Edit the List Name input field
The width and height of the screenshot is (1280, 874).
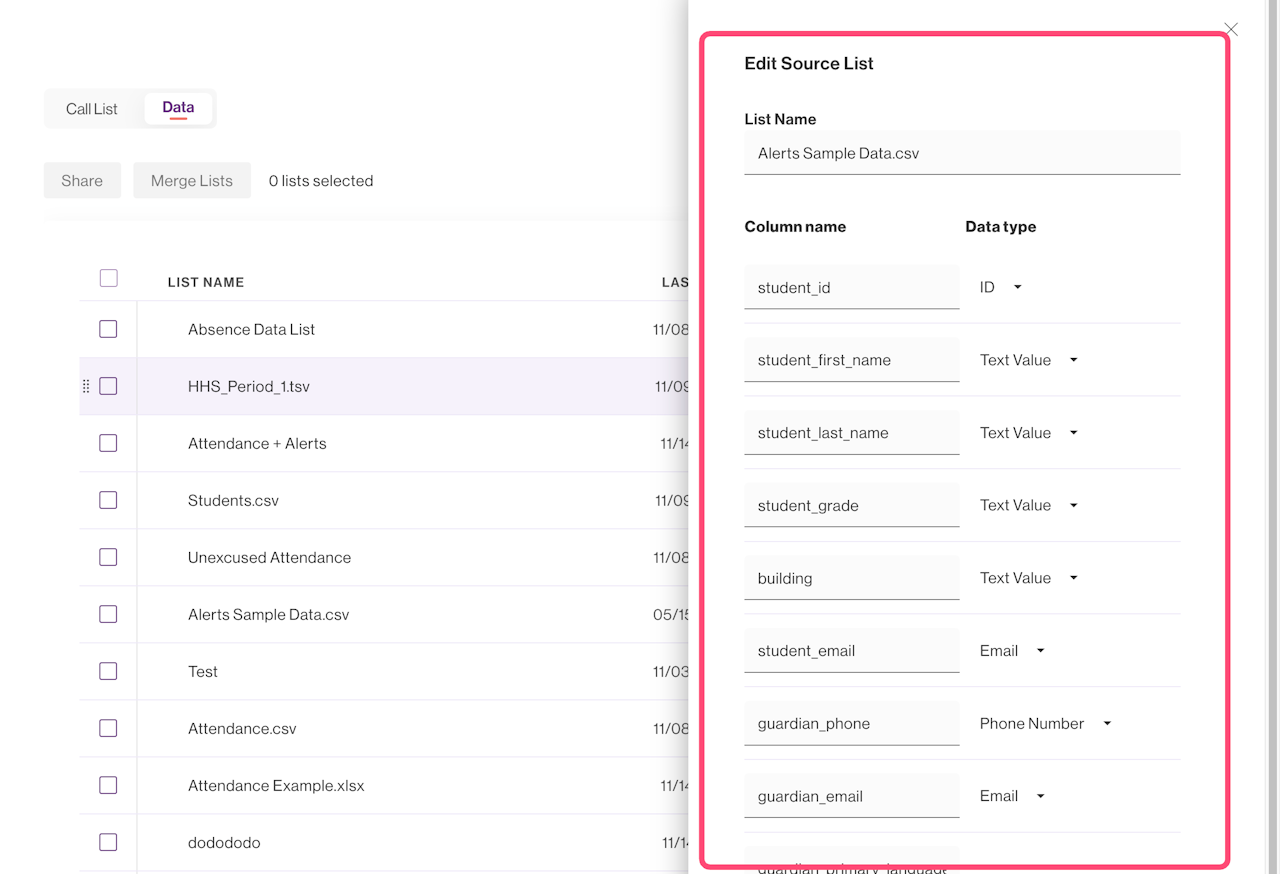pyautogui.click(x=962, y=154)
